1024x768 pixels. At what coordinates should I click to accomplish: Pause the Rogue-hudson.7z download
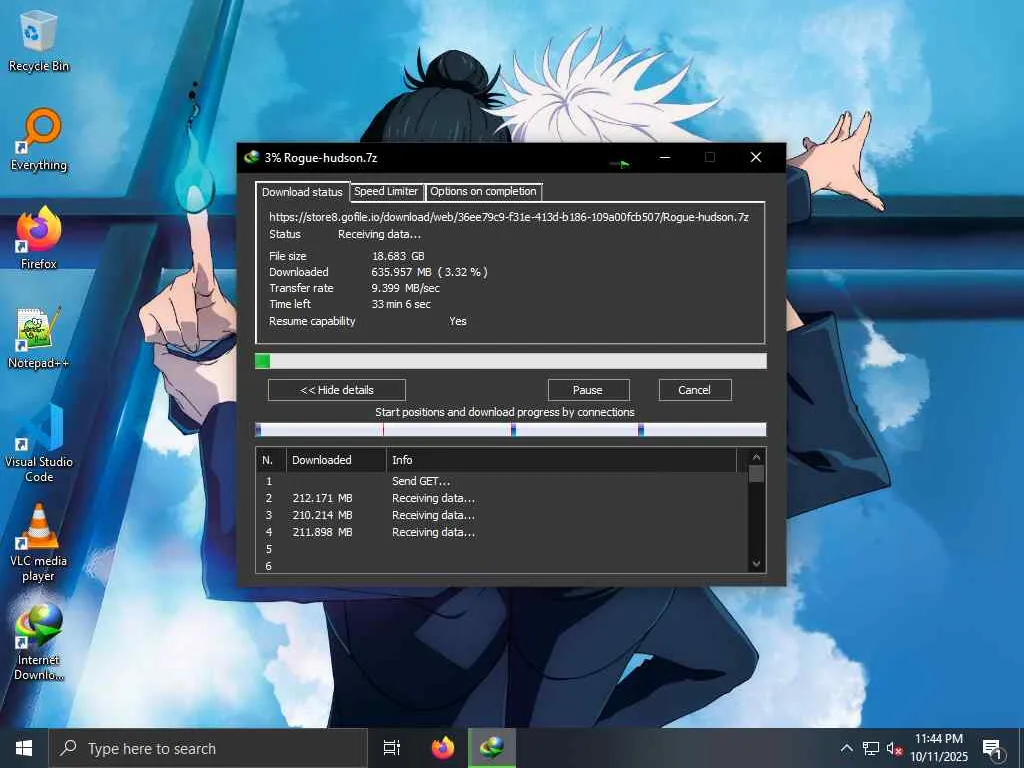click(x=588, y=390)
